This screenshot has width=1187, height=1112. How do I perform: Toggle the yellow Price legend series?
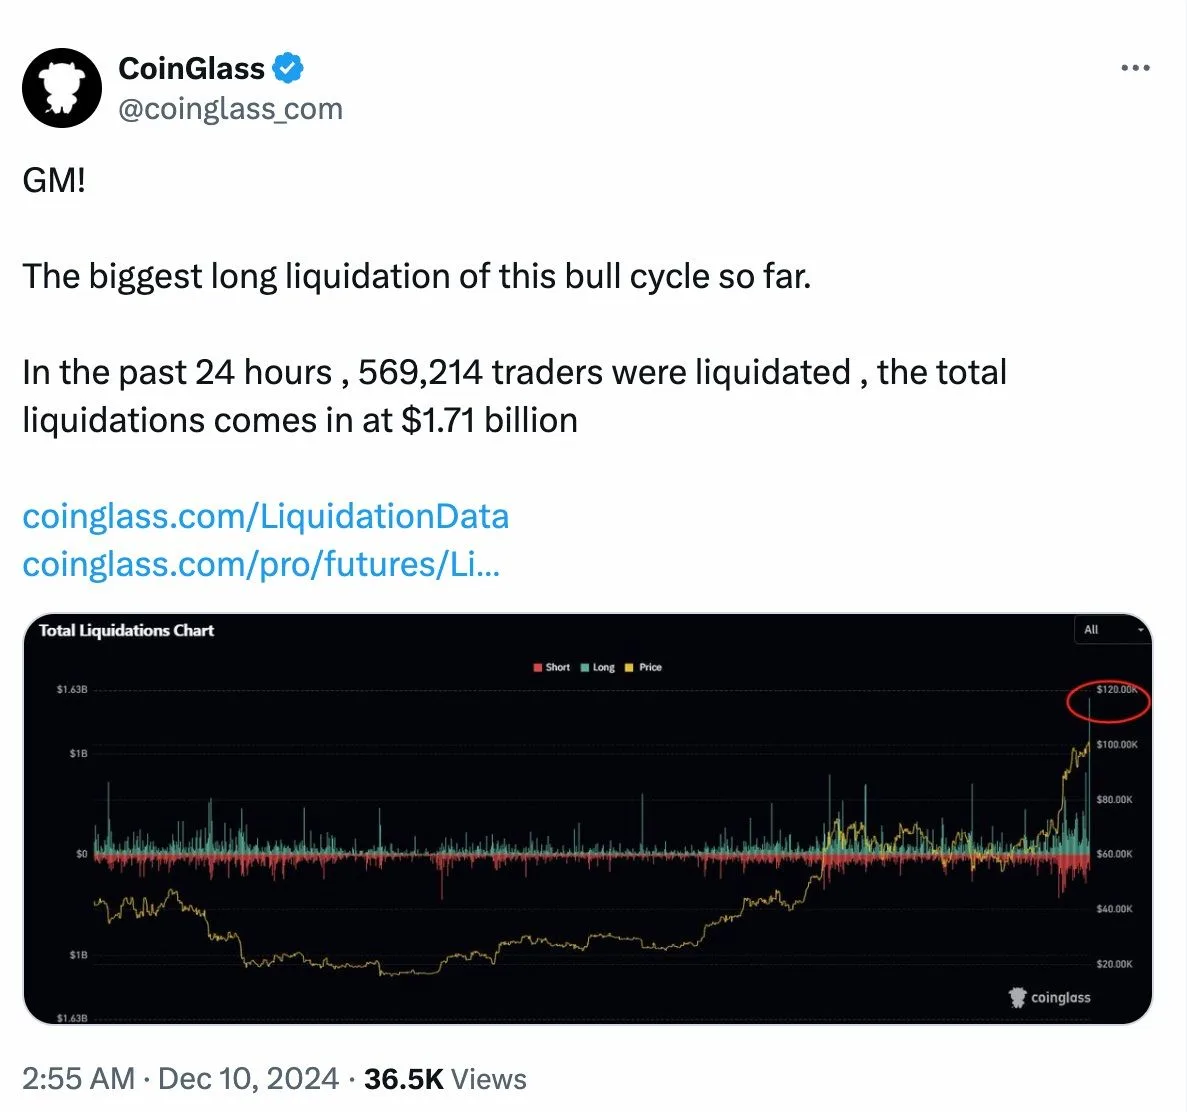click(x=643, y=667)
